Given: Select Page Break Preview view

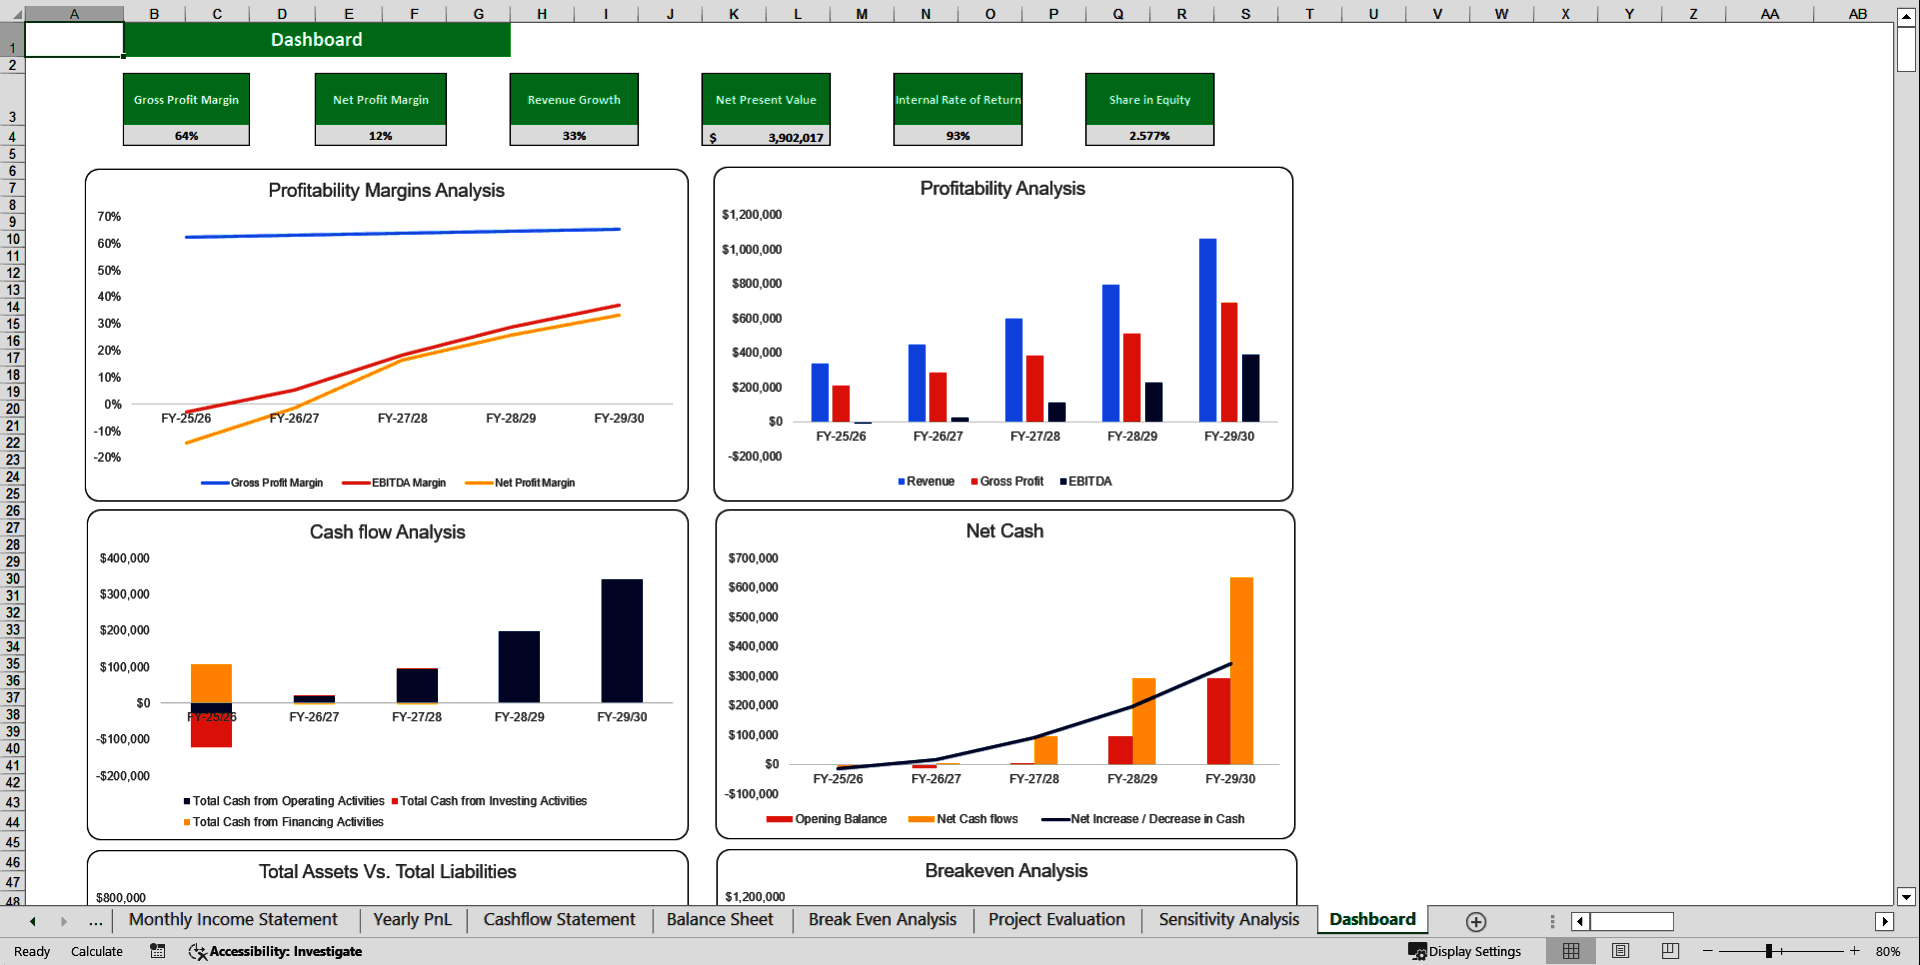Looking at the screenshot, I should (x=1668, y=951).
